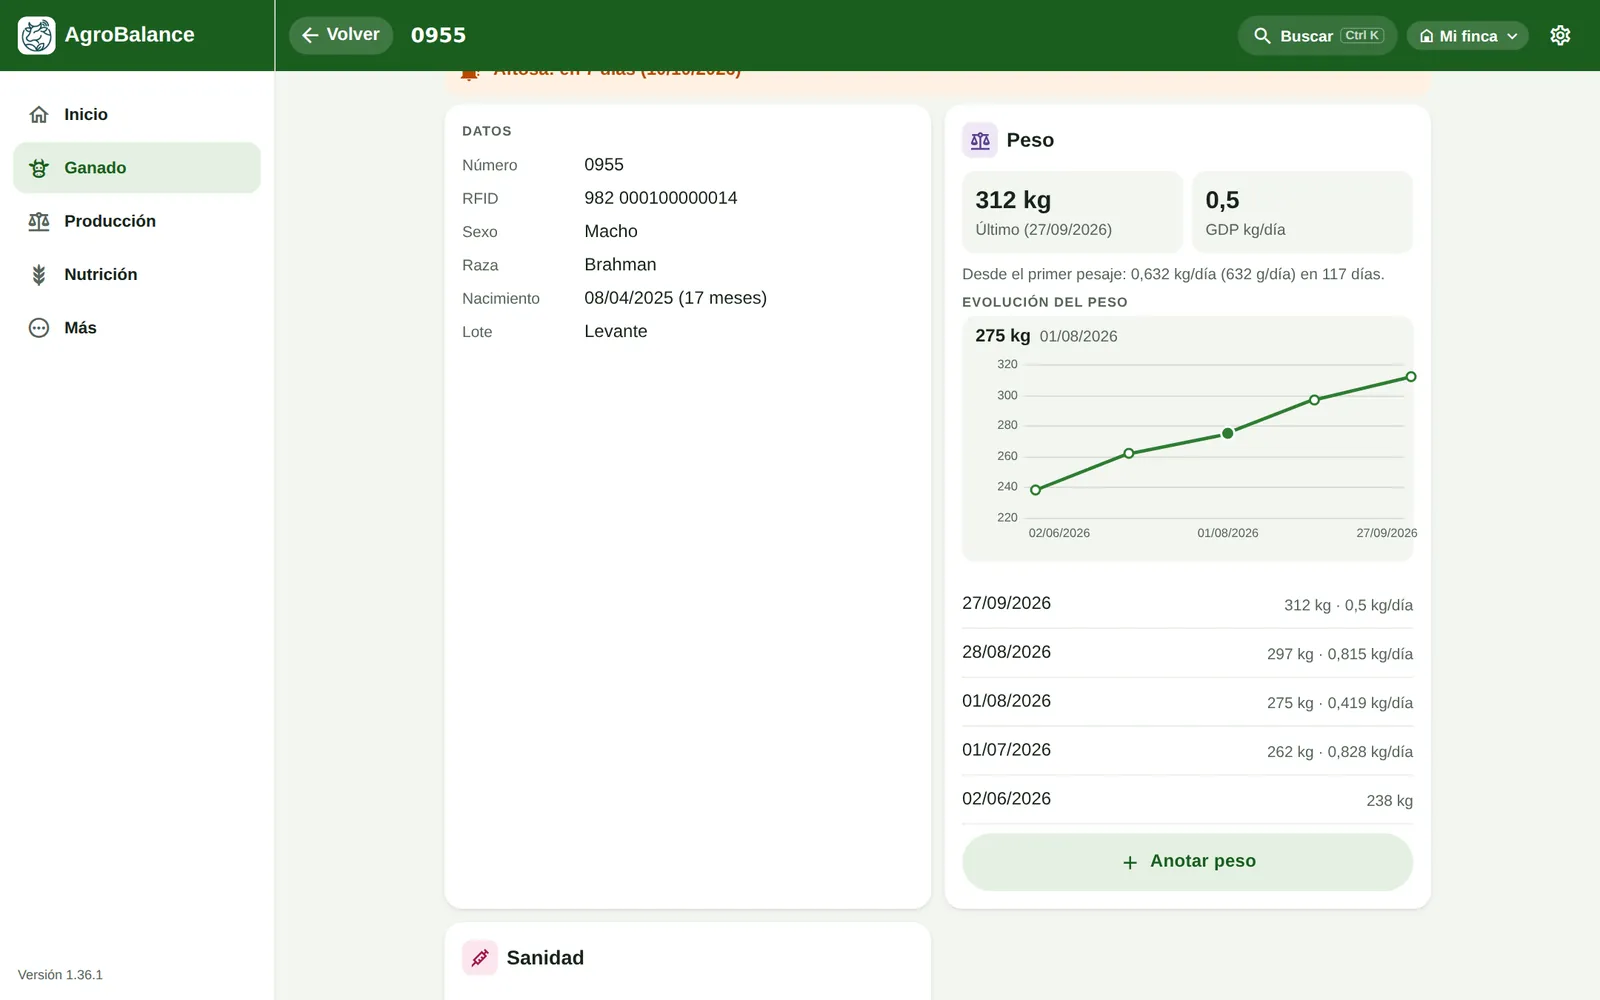Click the Peso scale icon
Image resolution: width=1600 pixels, height=1000 pixels.
pyautogui.click(x=980, y=141)
